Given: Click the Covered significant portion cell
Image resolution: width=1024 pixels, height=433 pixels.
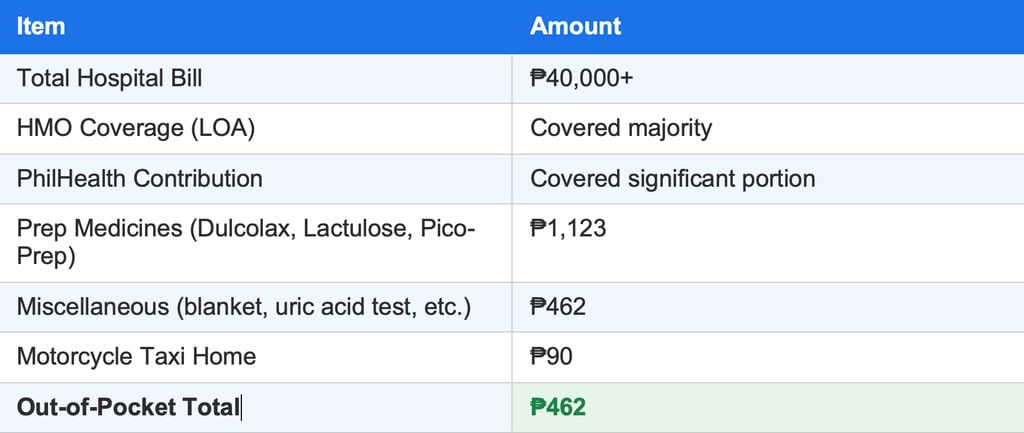Looking at the screenshot, I should tap(673, 179).
